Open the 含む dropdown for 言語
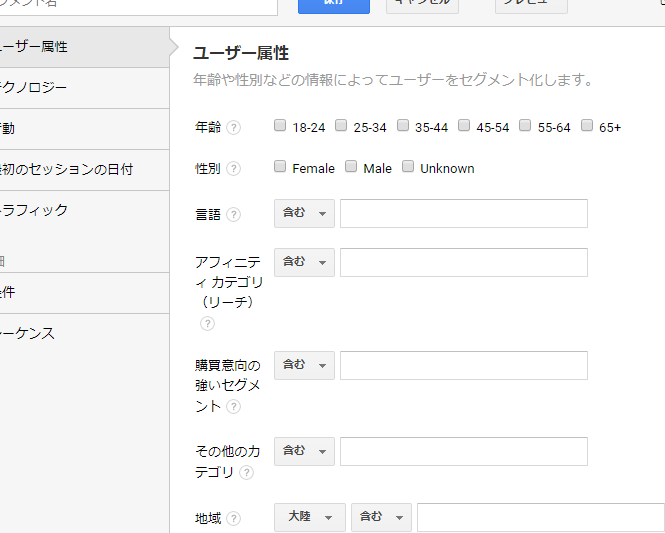Screen dimensions: 665x533 click(x=304, y=213)
